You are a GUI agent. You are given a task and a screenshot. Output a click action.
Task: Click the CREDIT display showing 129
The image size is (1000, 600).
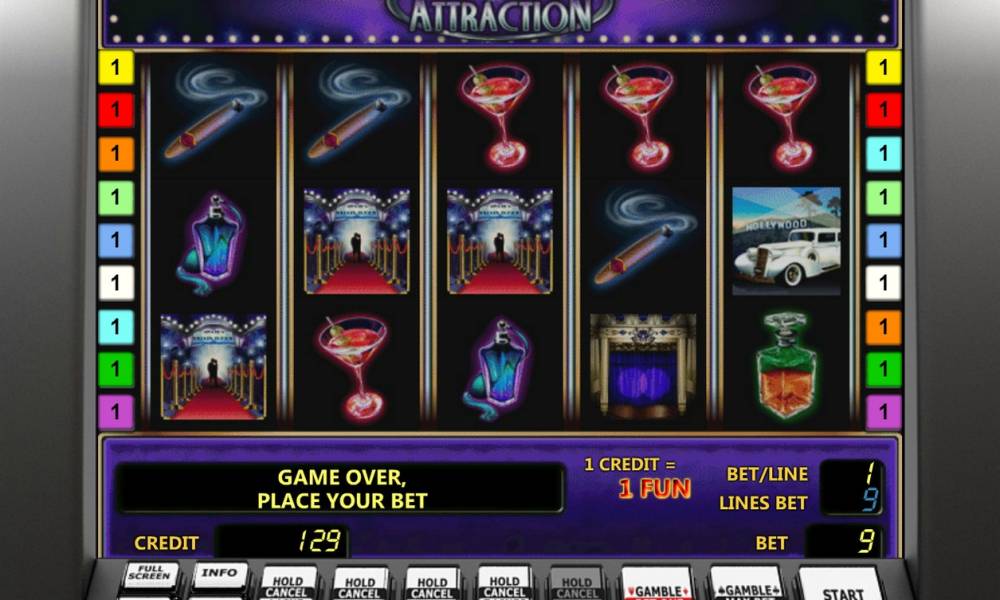(x=283, y=541)
